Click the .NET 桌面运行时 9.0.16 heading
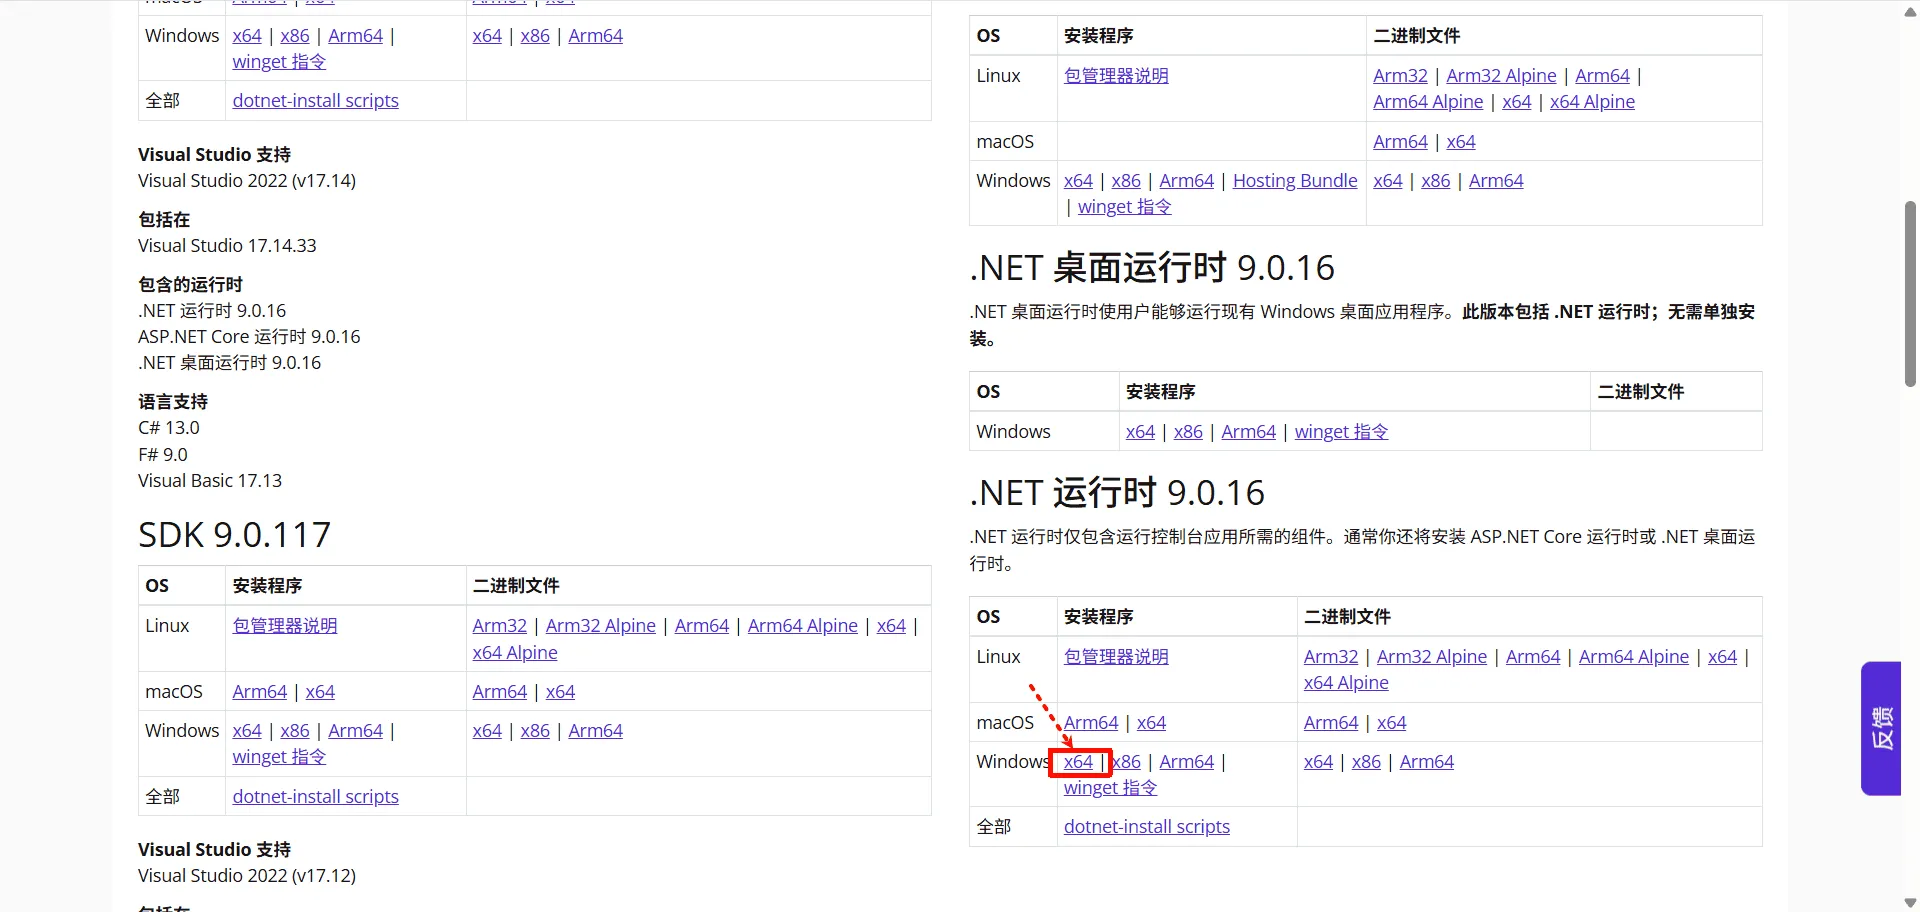 coord(1152,268)
